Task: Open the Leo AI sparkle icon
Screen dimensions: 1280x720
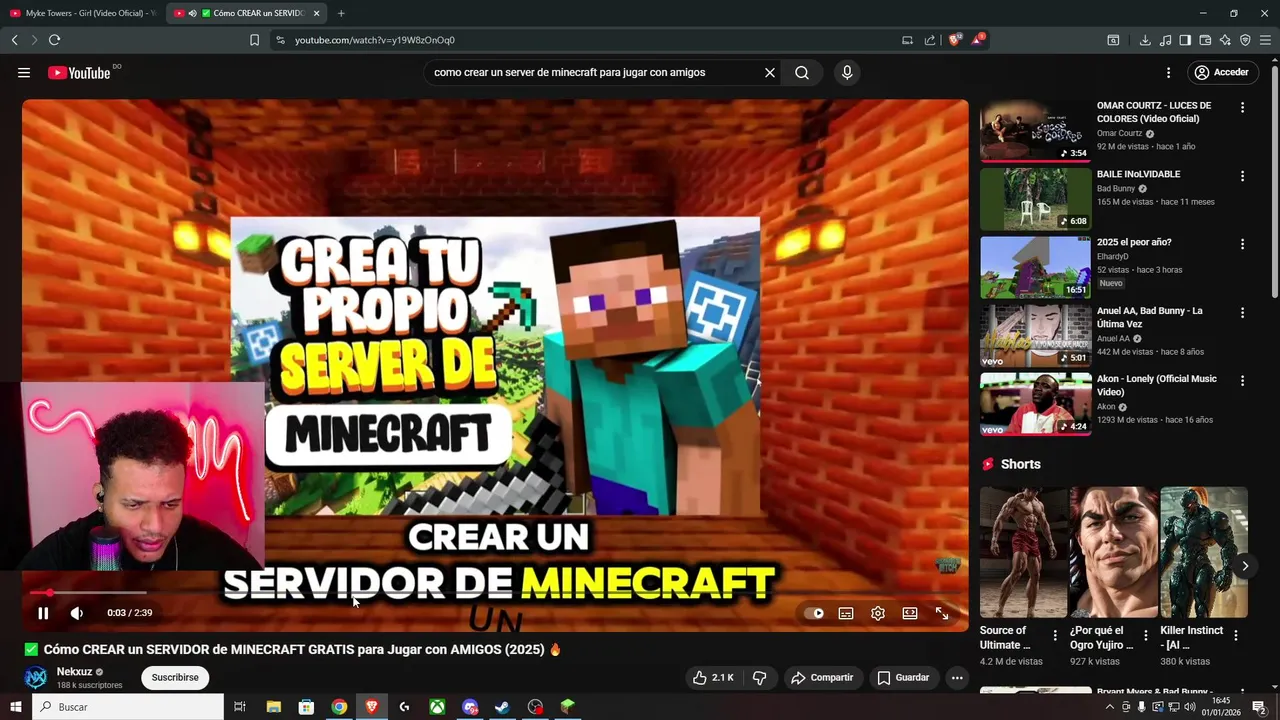Action: [1225, 40]
